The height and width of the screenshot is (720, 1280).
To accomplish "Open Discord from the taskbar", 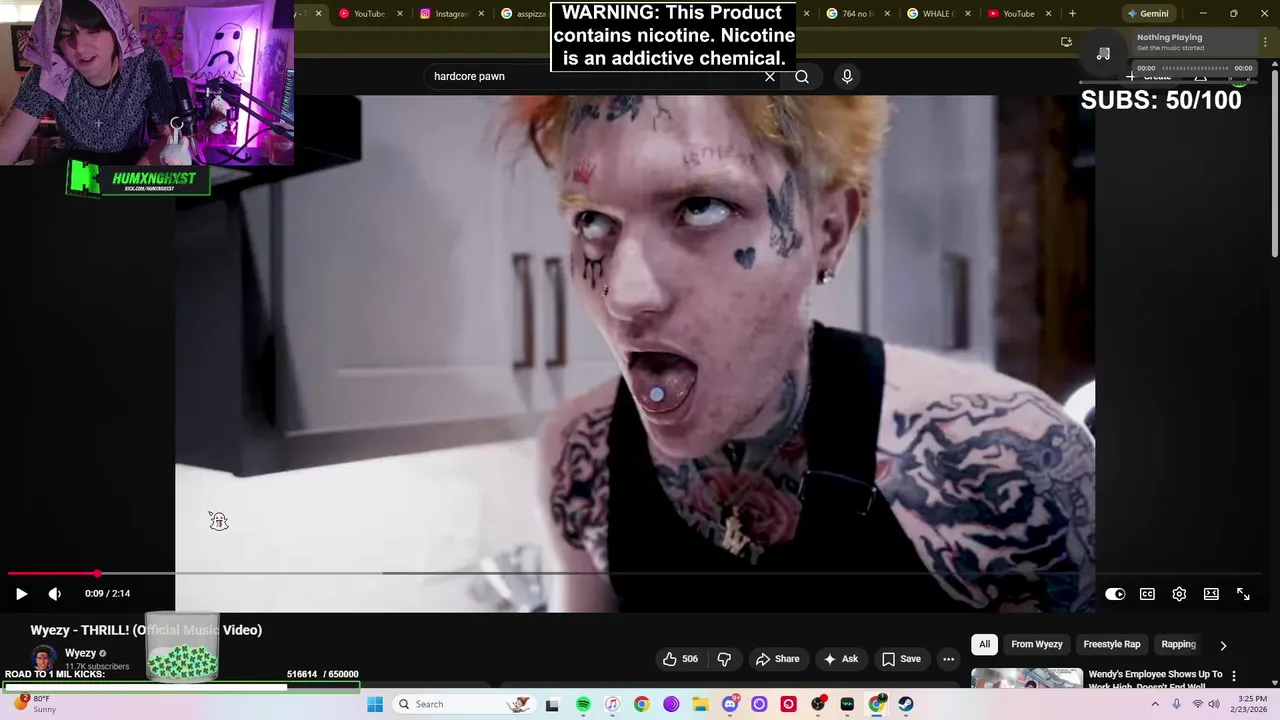I will click(730, 704).
